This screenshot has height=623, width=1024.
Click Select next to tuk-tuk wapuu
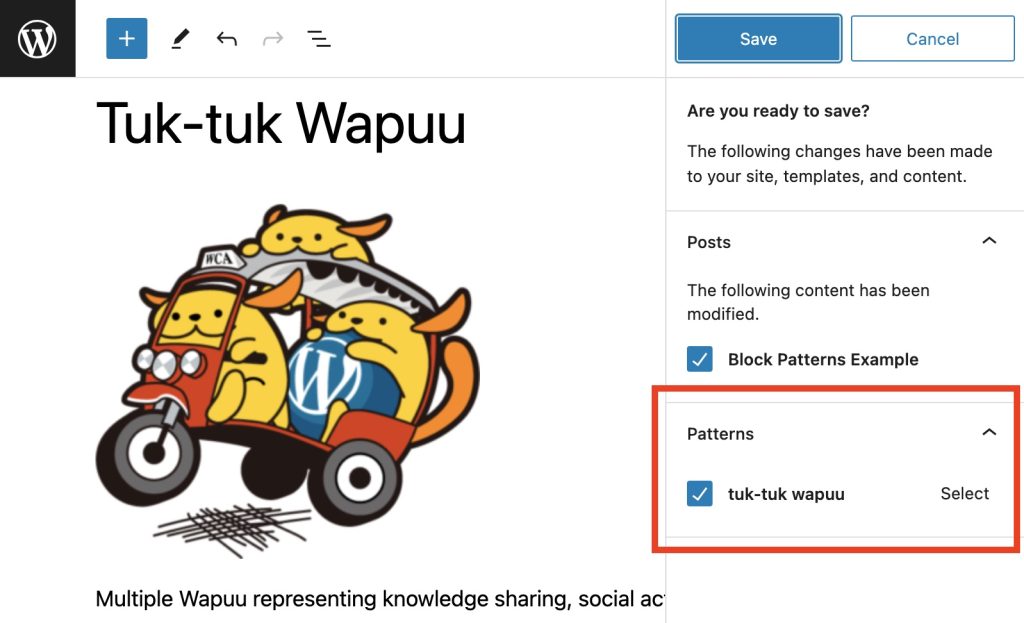(964, 494)
